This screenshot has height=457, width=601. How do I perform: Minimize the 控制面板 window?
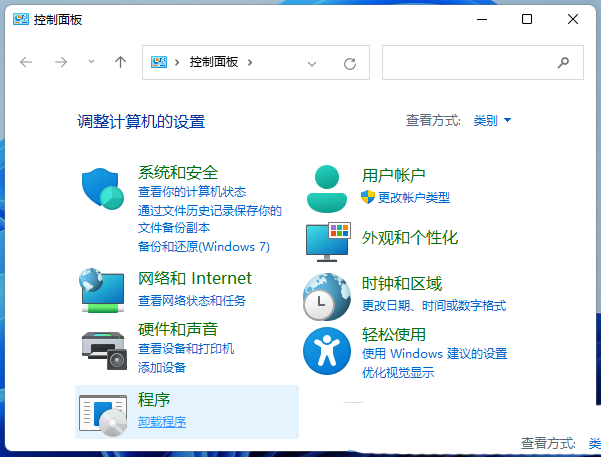click(482, 19)
